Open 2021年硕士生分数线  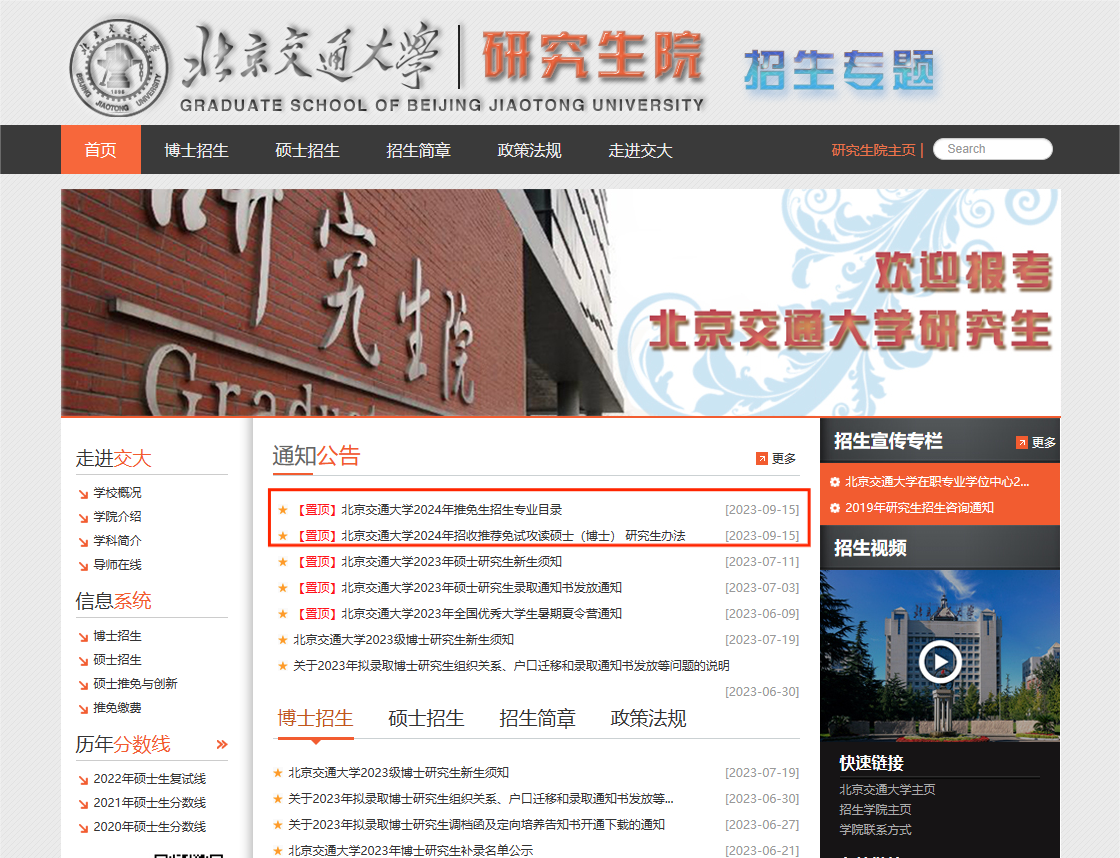(x=149, y=803)
